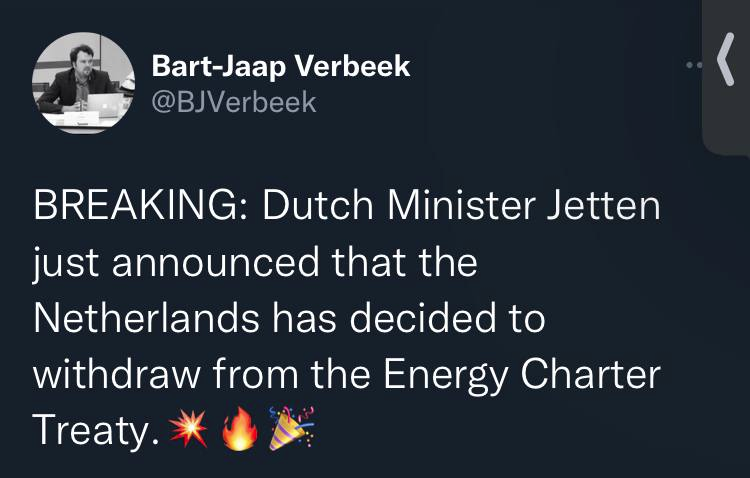Open the @BJVerbeek handle link
The width and height of the screenshot is (750, 478).
(234, 101)
